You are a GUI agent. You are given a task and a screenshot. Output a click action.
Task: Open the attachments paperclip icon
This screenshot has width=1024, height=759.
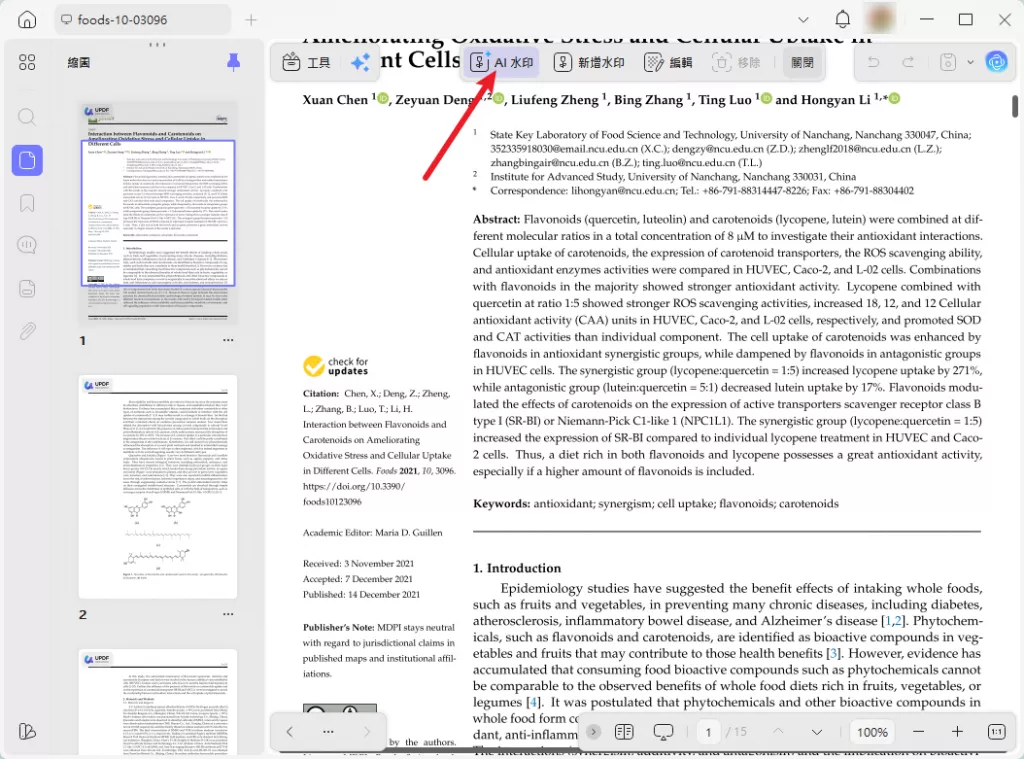point(27,331)
